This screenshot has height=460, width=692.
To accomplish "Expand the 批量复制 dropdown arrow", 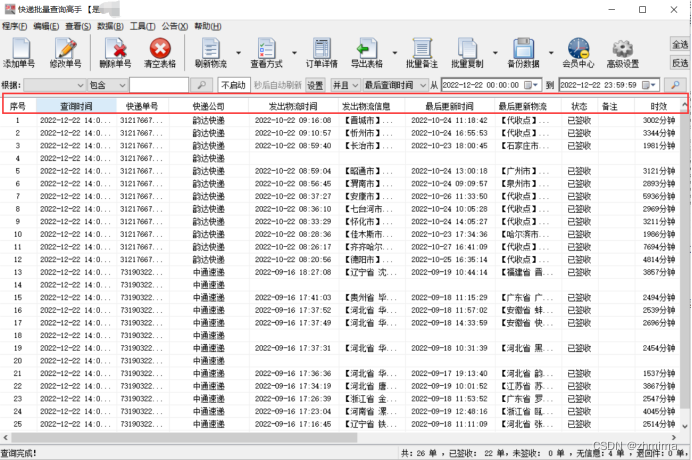I will [495, 53].
